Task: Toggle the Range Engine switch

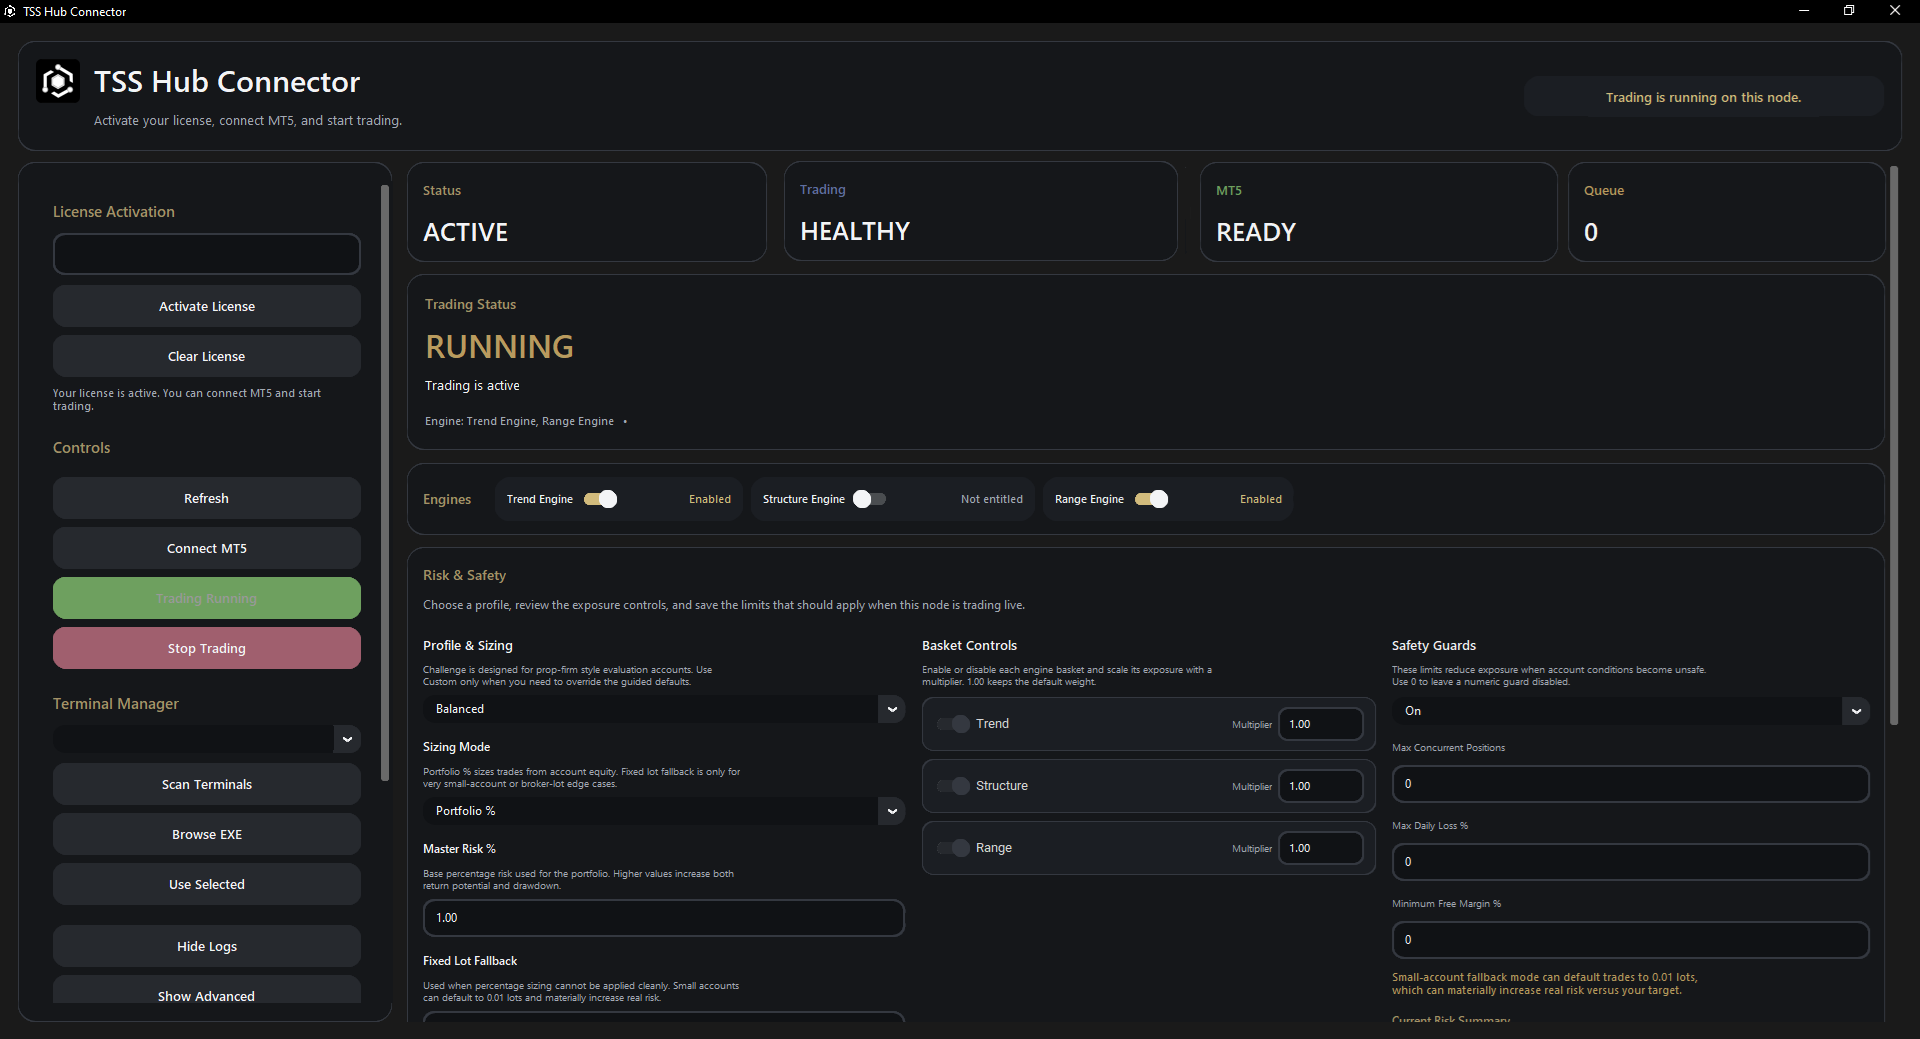Action: click(1151, 499)
